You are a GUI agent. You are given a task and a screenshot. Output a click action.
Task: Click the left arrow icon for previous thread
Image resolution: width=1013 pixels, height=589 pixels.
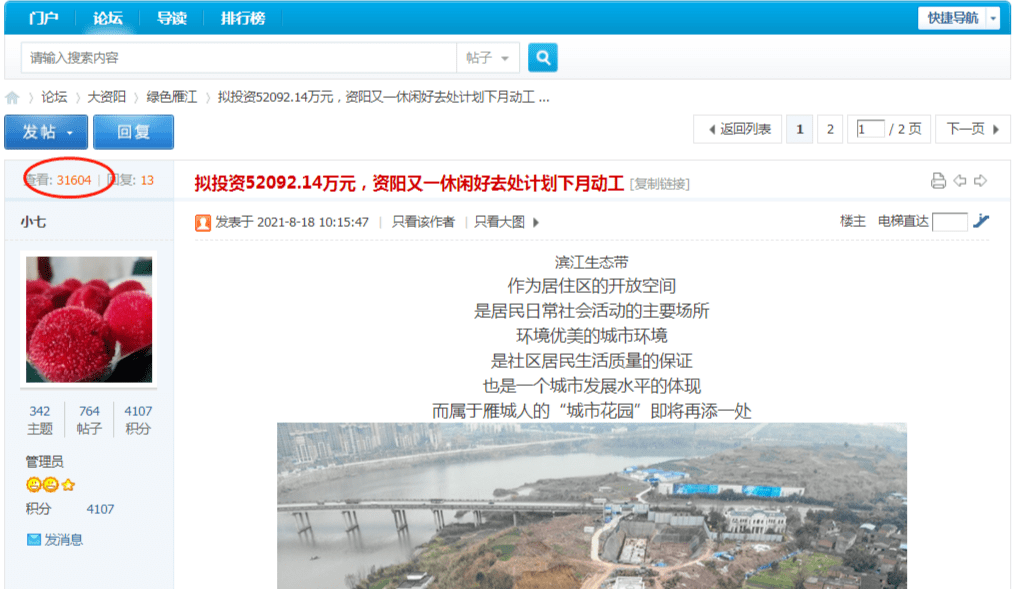pos(961,180)
